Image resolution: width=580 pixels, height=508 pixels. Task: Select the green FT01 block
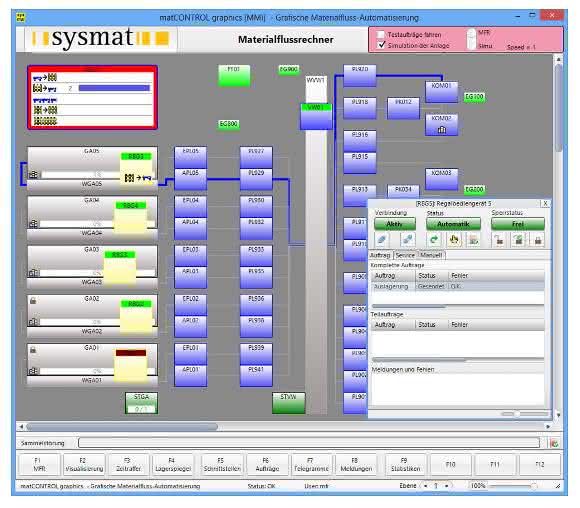(x=234, y=75)
